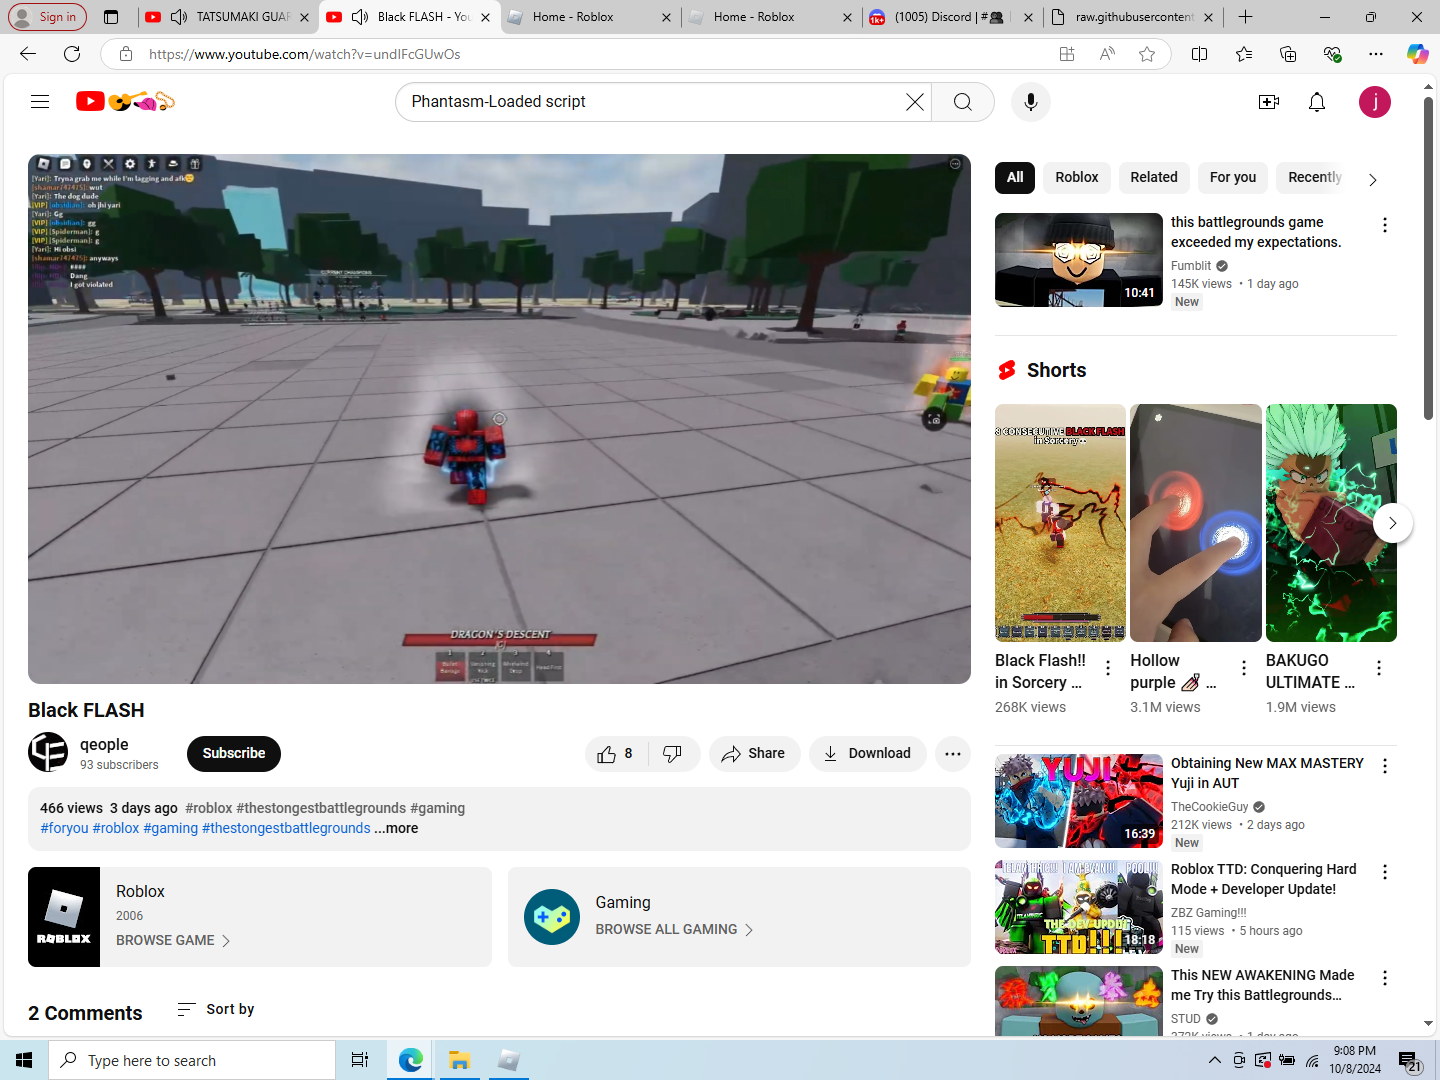The image size is (1440, 1080).
Task: Open Fumblit battlegrounds video thumbnail
Action: tap(1079, 260)
